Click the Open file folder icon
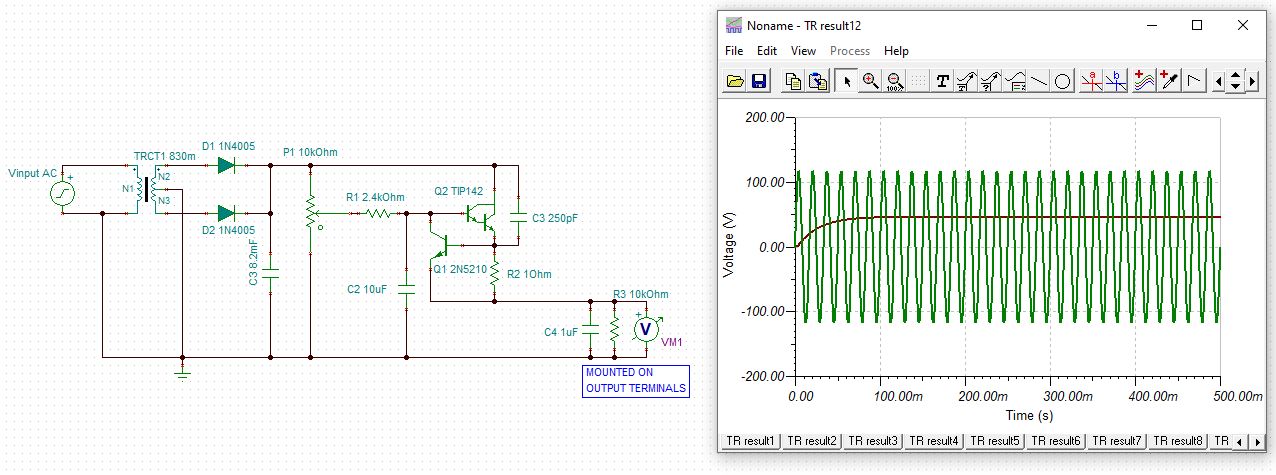The width and height of the screenshot is (1276, 475). click(x=736, y=82)
